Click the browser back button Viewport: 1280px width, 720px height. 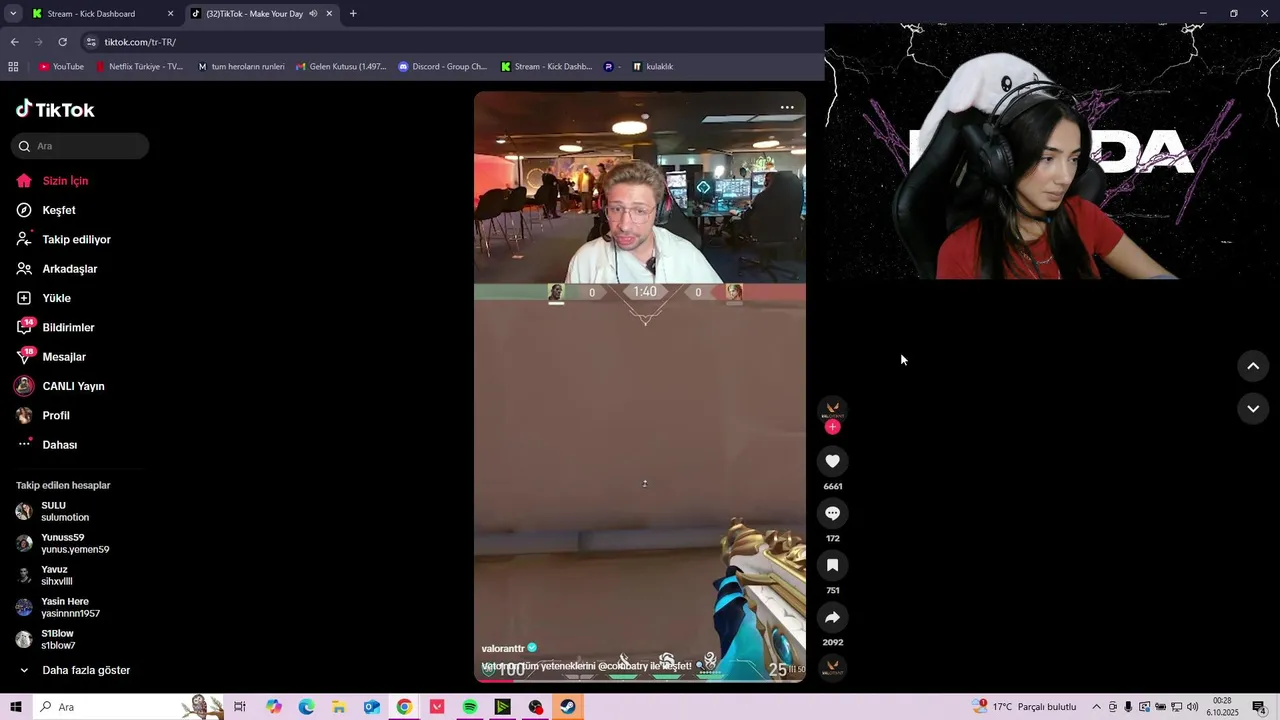(14, 42)
